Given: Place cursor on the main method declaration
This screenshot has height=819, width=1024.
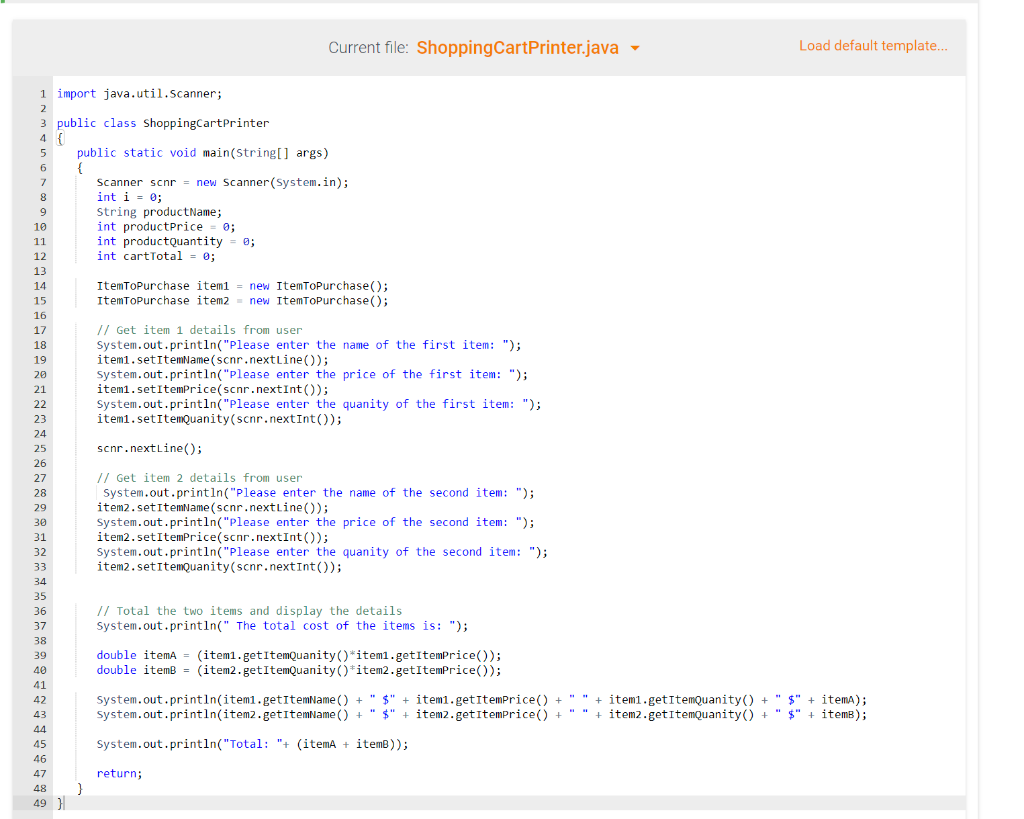Looking at the screenshot, I should pos(200,152).
